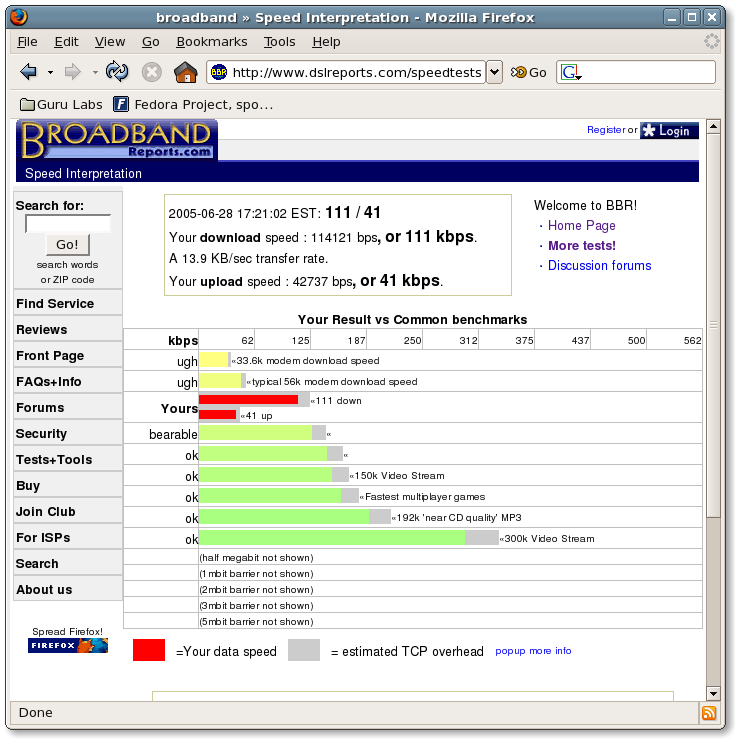This screenshot has height=739, width=735.
Task: Click the Forward arrow navigation button
Action: [x=73, y=72]
